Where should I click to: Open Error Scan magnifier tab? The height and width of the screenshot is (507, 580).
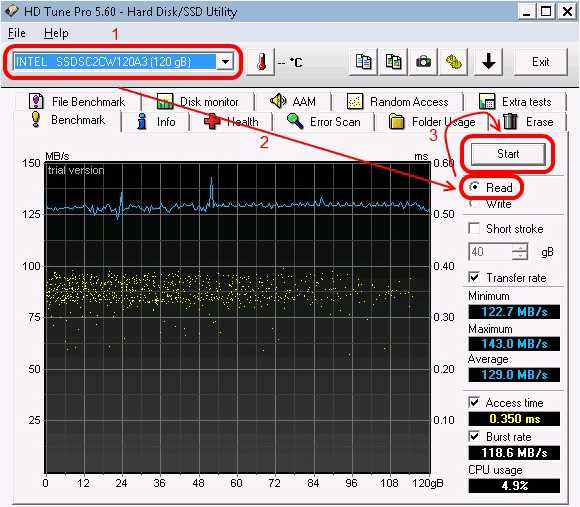pos(324,122)
